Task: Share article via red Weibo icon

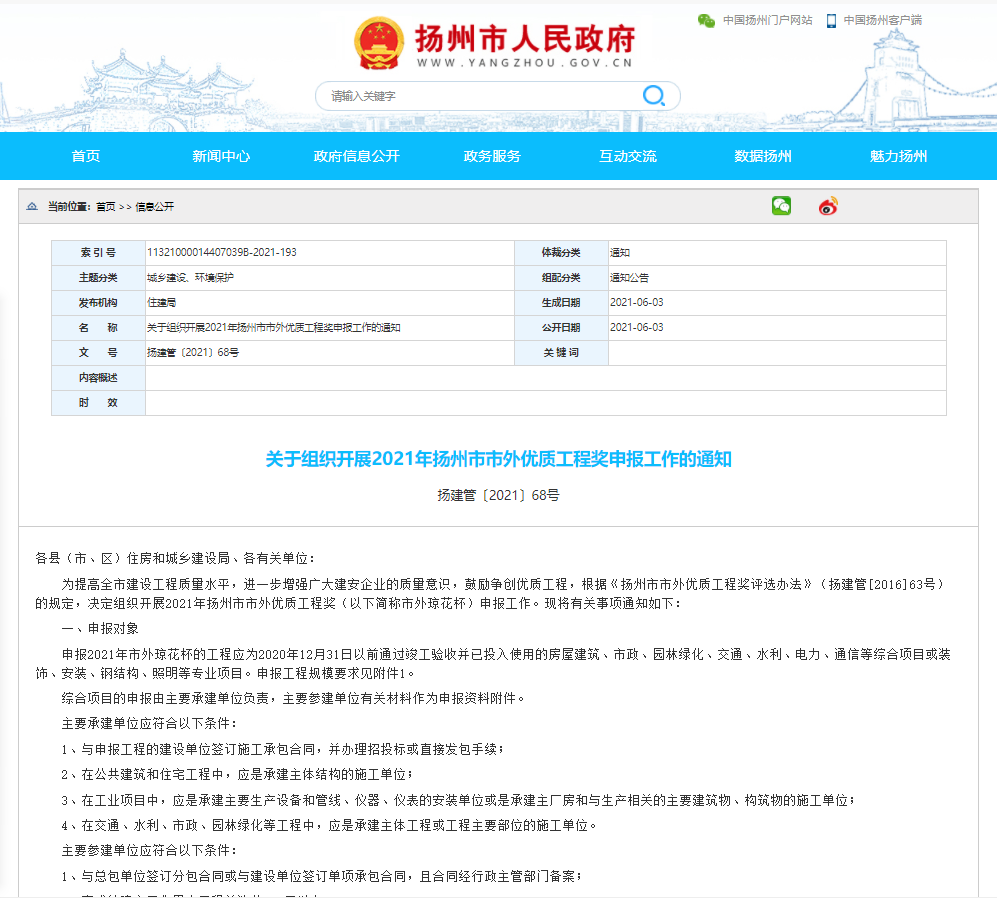Action: click(x=828, y=206)
